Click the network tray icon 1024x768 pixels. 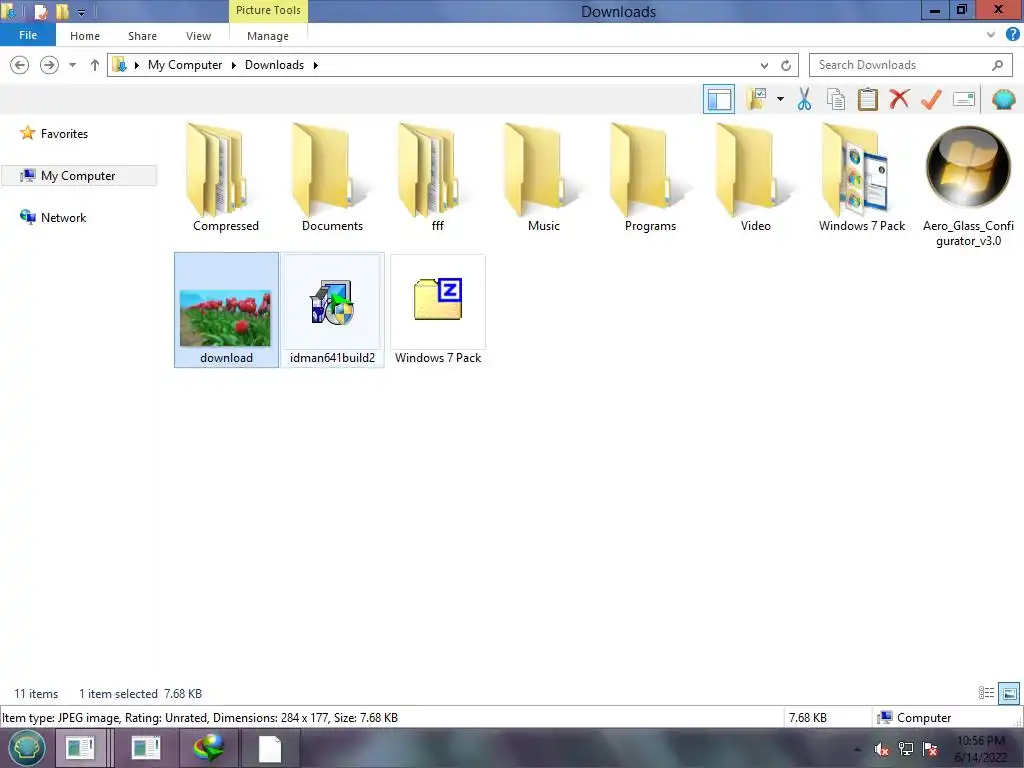906,749
